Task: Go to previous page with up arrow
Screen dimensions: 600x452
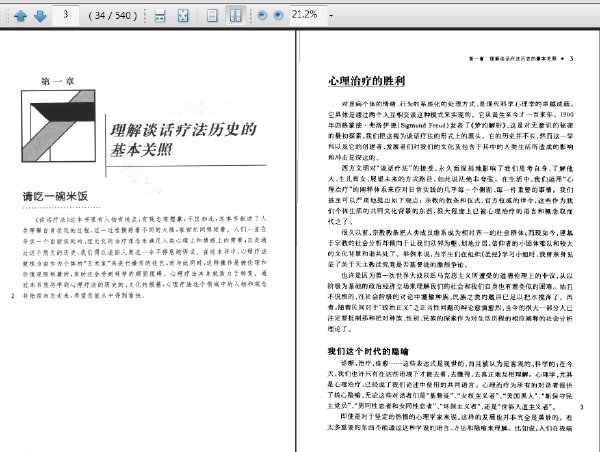Action: tap(20, 16)
